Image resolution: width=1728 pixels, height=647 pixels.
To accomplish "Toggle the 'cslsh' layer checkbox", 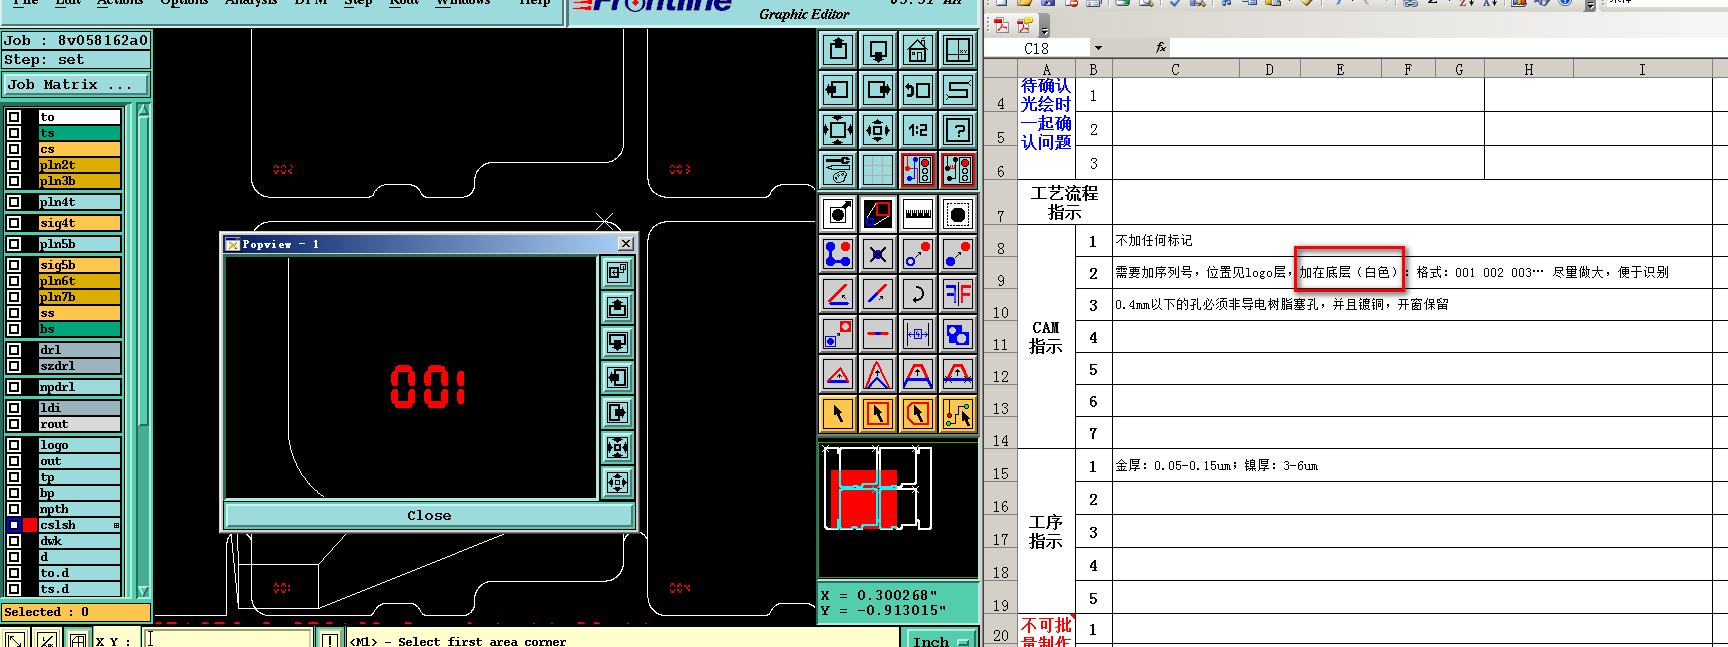I will (x=14, y=525).
